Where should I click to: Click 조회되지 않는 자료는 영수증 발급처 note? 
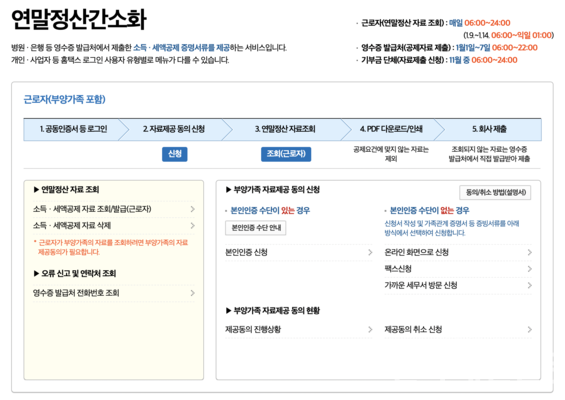[489, 154]
